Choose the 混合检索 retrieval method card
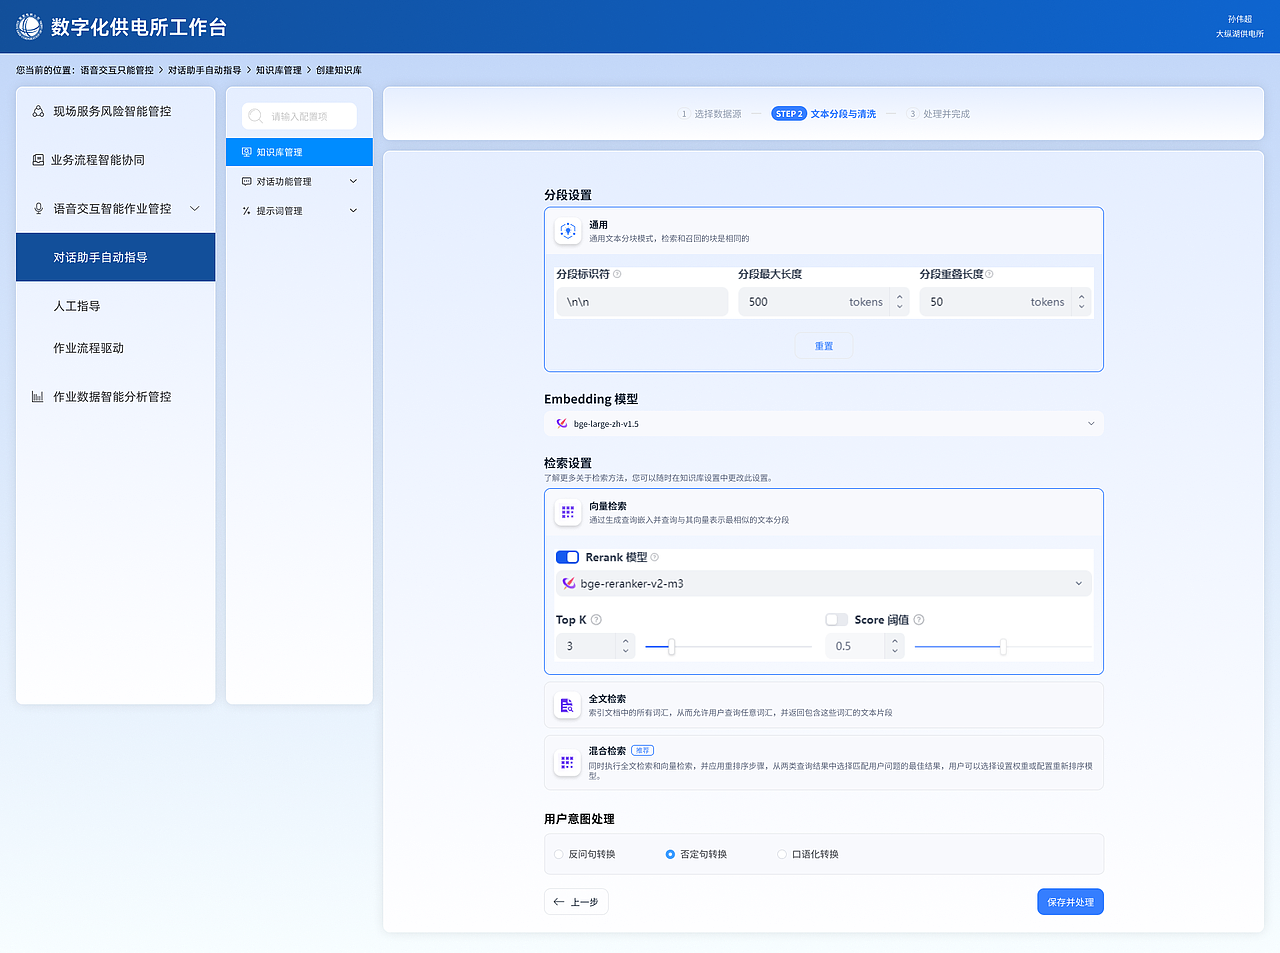Screen dimensions: 1280x953 [x=824, y=763]
